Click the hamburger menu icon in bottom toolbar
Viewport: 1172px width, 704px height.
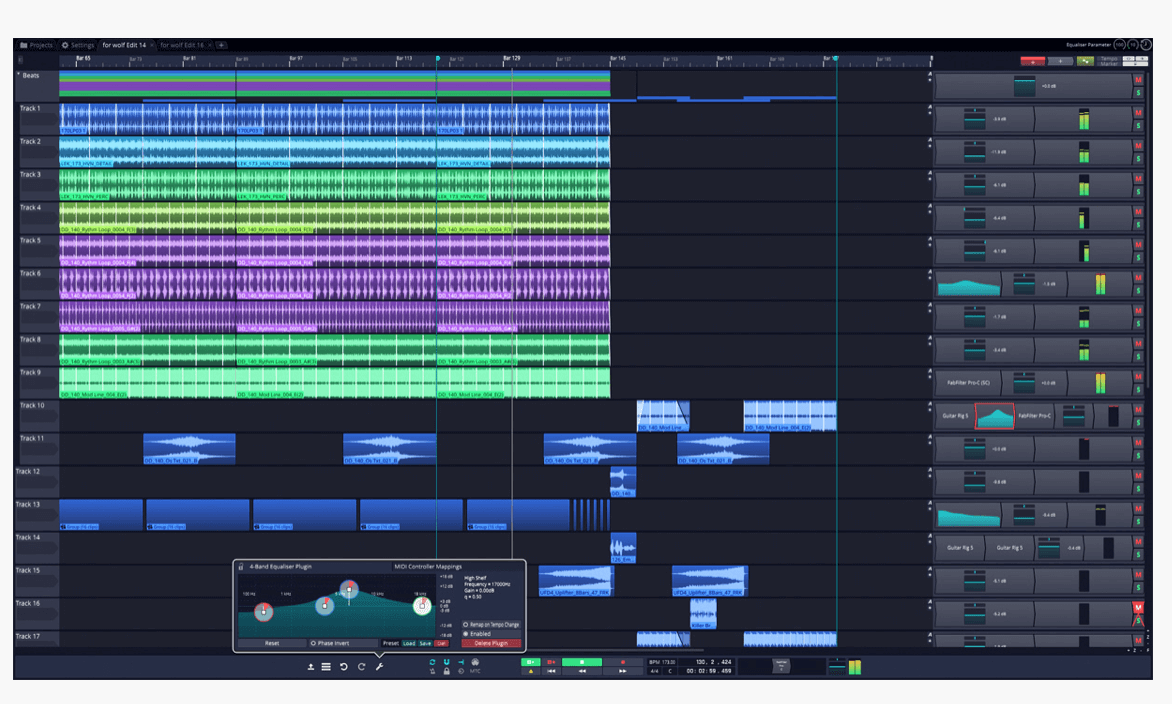(x=326, y=666)
